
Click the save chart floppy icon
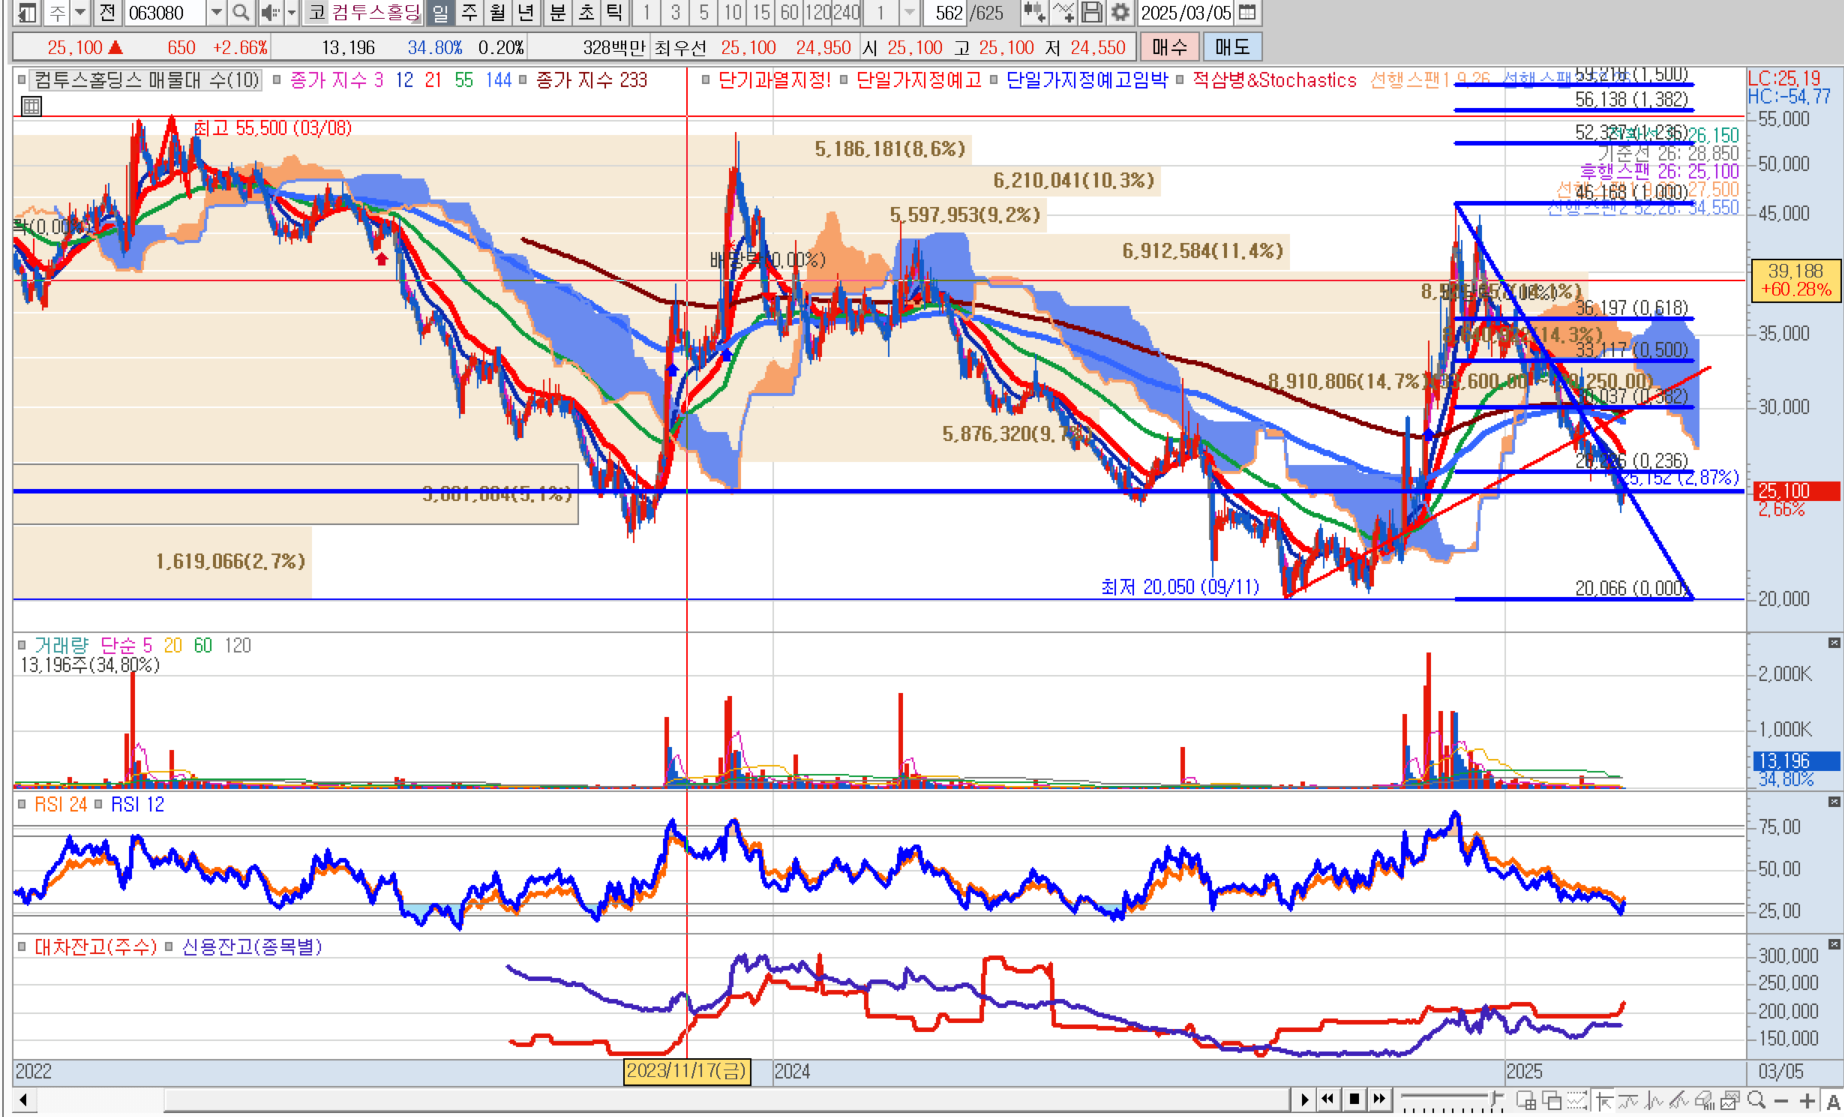[x=1092, y=13]
